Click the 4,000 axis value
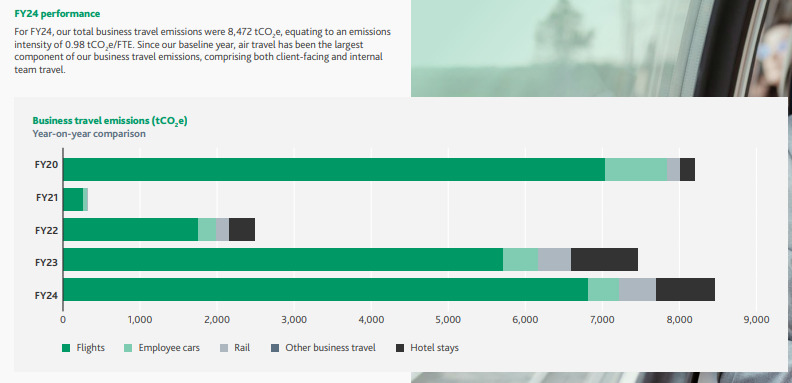The width and height of the screenshot is (792, 383). click(x=371, y=319)
